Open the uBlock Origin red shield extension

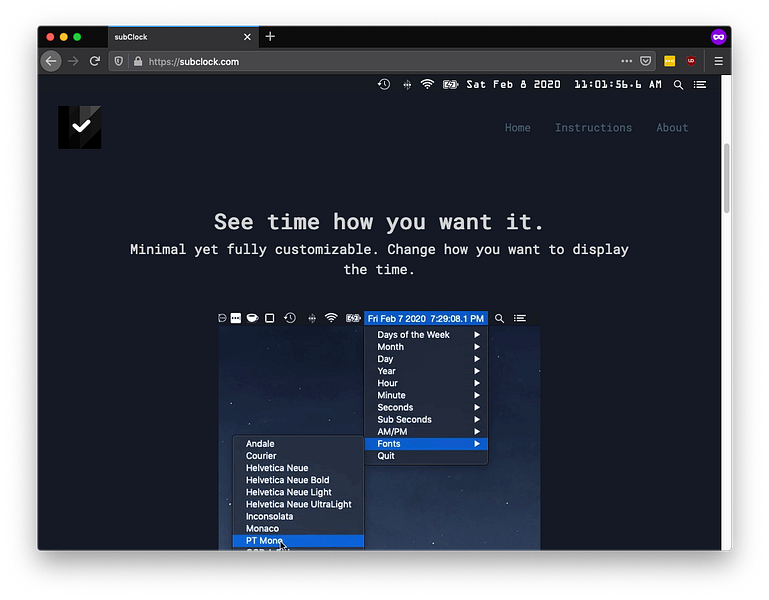(x=691, y=61)
